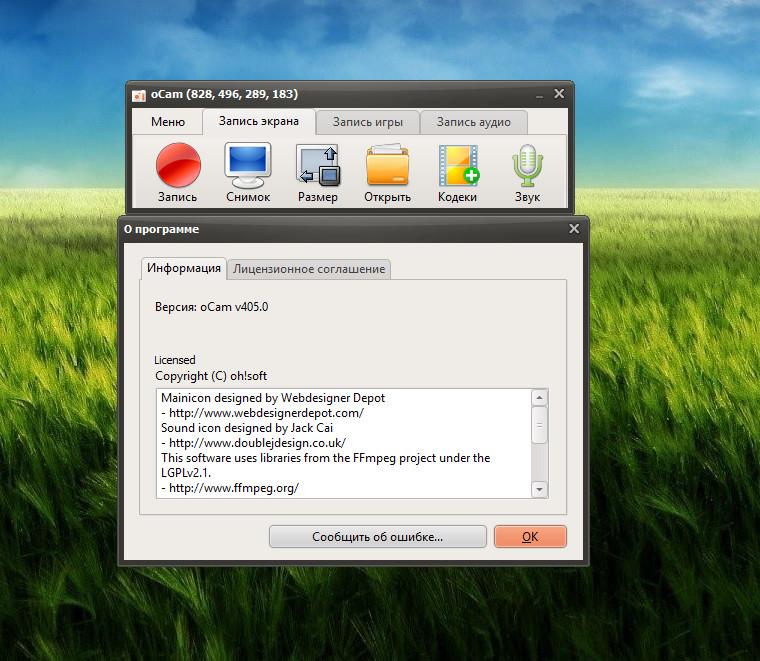This screenshot has height=661, width=760.
Task: Start recording with the red Запись button
Action: pos(178,172)
